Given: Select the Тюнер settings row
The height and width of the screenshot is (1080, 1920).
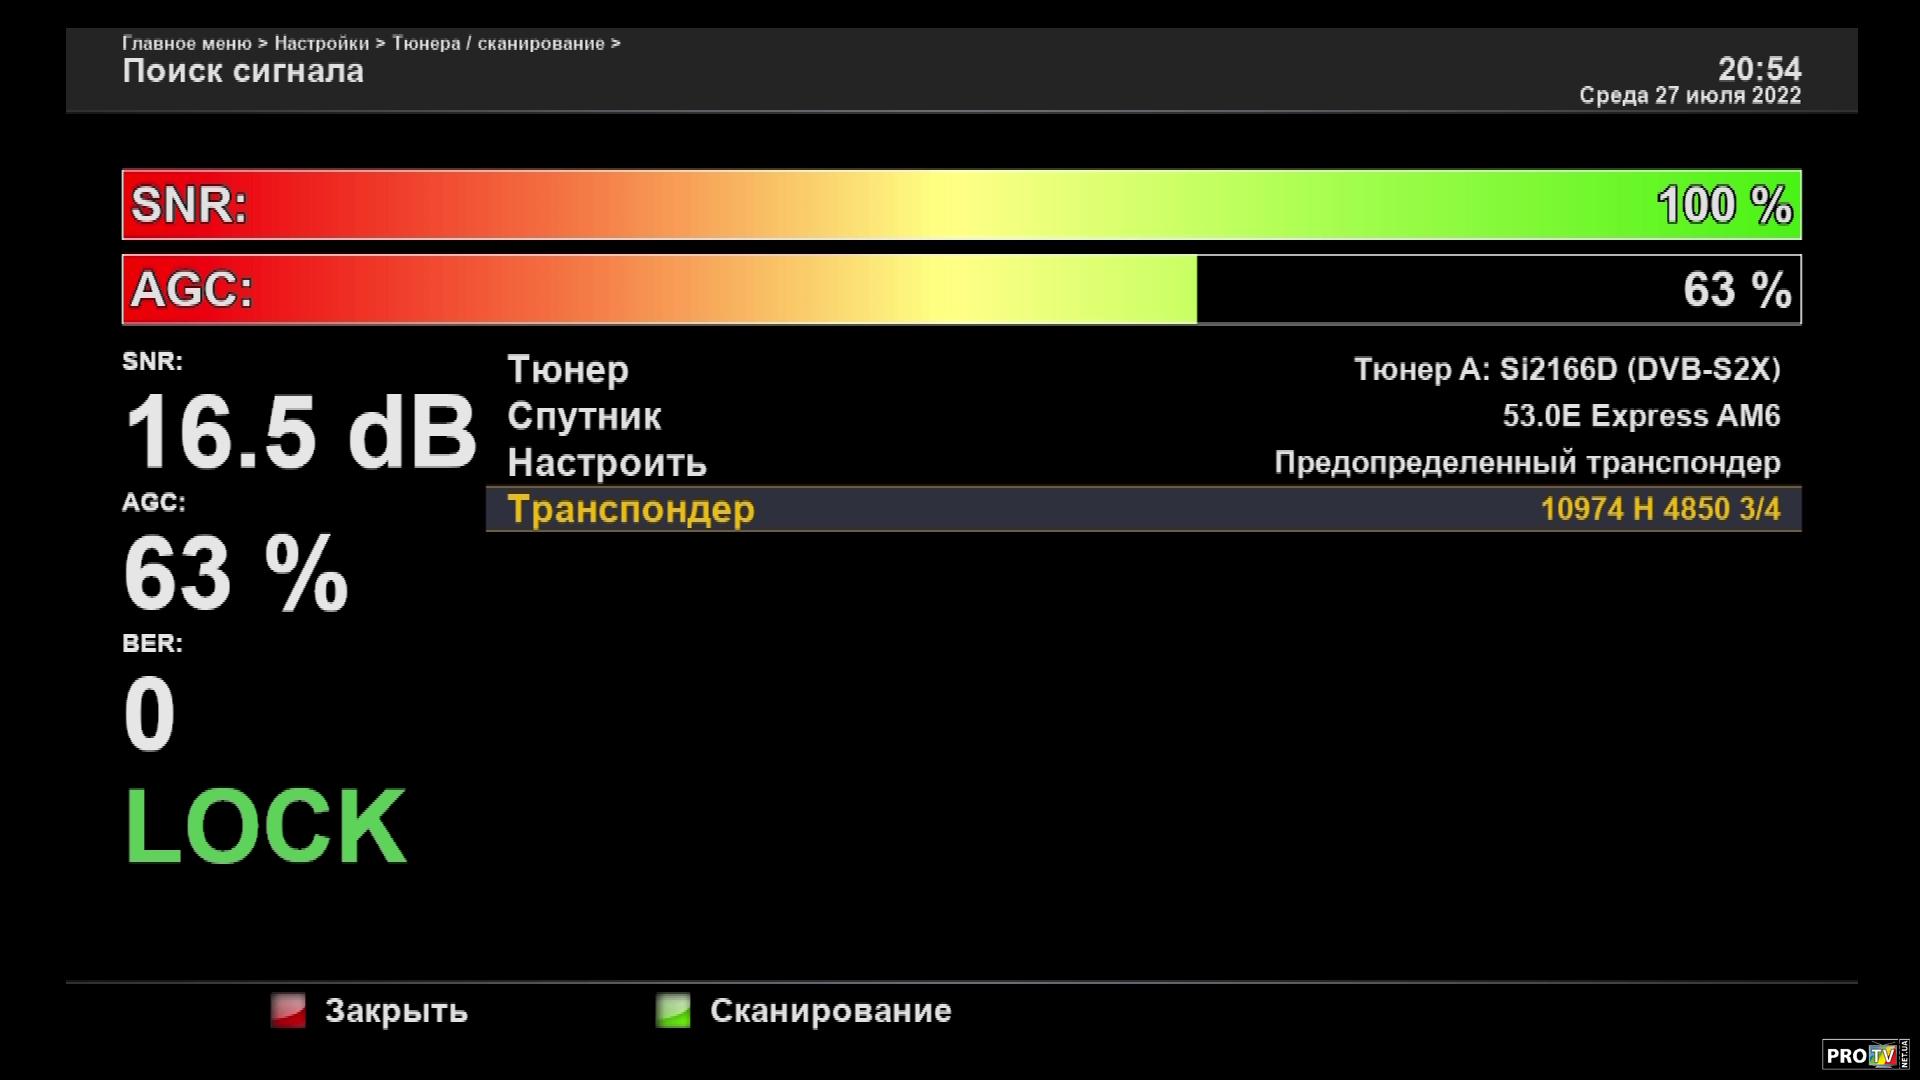Looking at the screenshot, I should pos(568,369).
